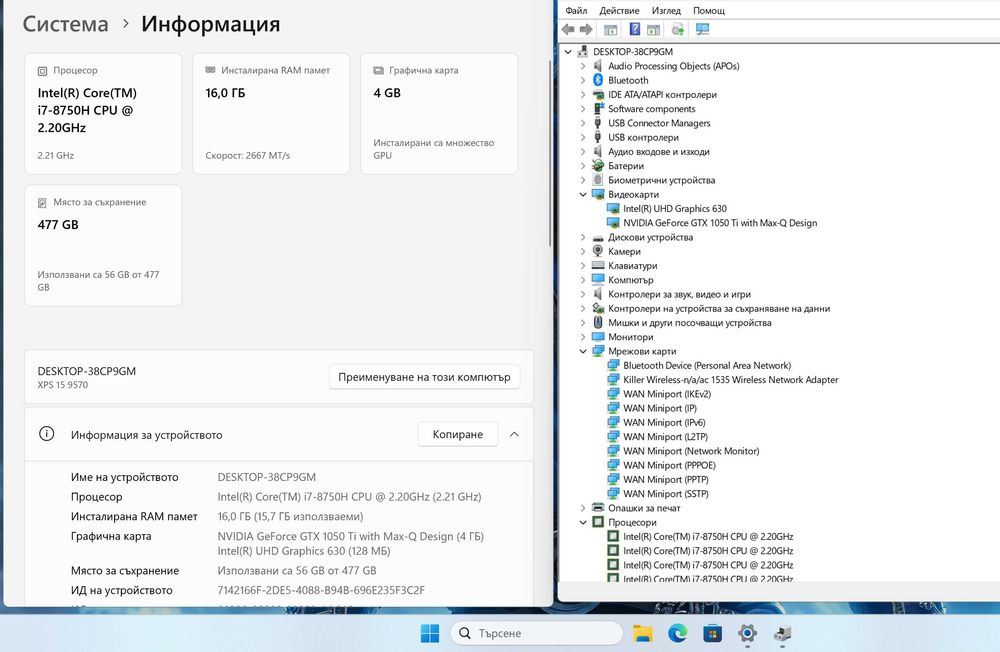Select Контролери за звук, видео и игри

tap(679, 294)
